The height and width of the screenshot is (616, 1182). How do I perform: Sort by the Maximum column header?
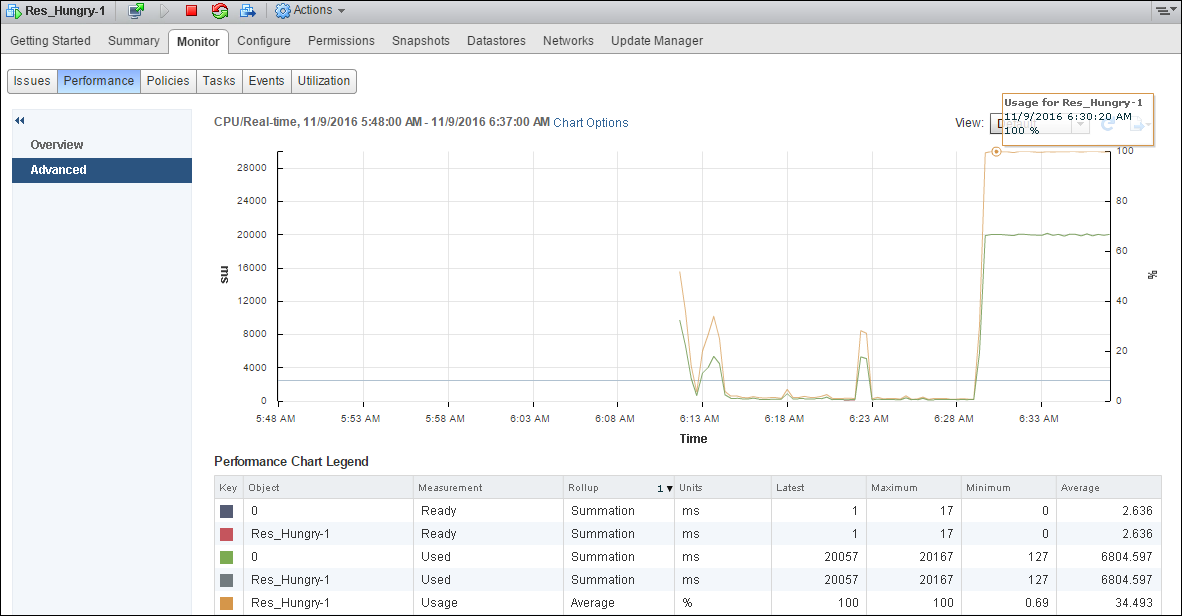(913, 488)
